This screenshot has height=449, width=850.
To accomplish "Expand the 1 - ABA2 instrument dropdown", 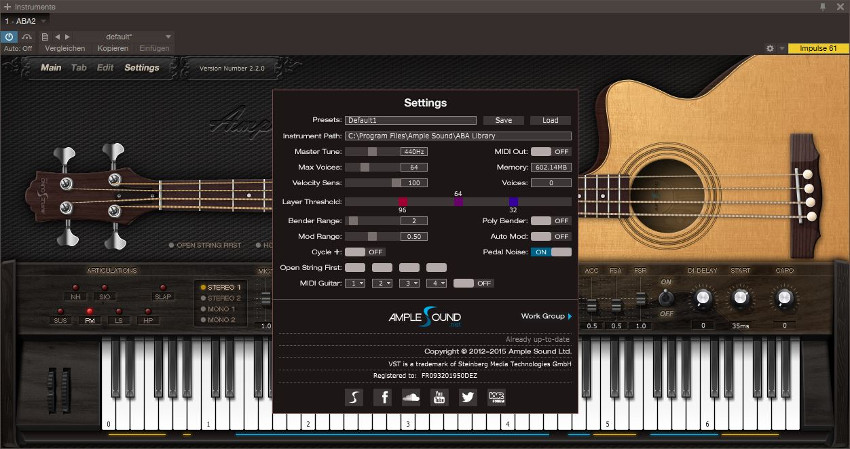I will pyautogui.click(x=44, y=21).
